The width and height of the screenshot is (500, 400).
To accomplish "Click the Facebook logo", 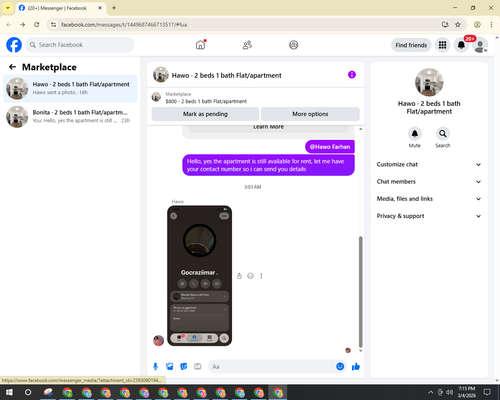I will 14,45.
